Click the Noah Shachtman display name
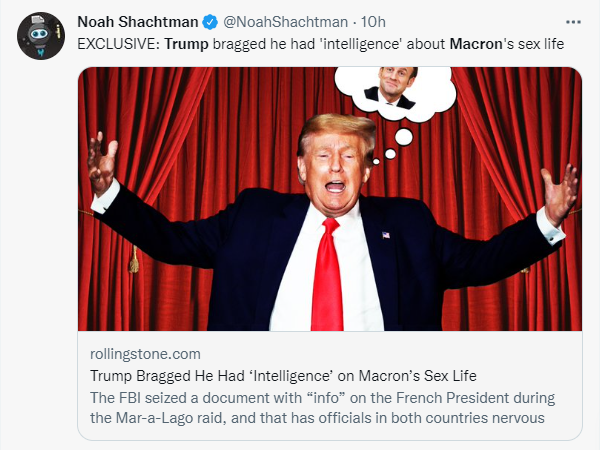The height and width of the screenshot is (450, 600). pyautogui.click(x=138, y=21)
